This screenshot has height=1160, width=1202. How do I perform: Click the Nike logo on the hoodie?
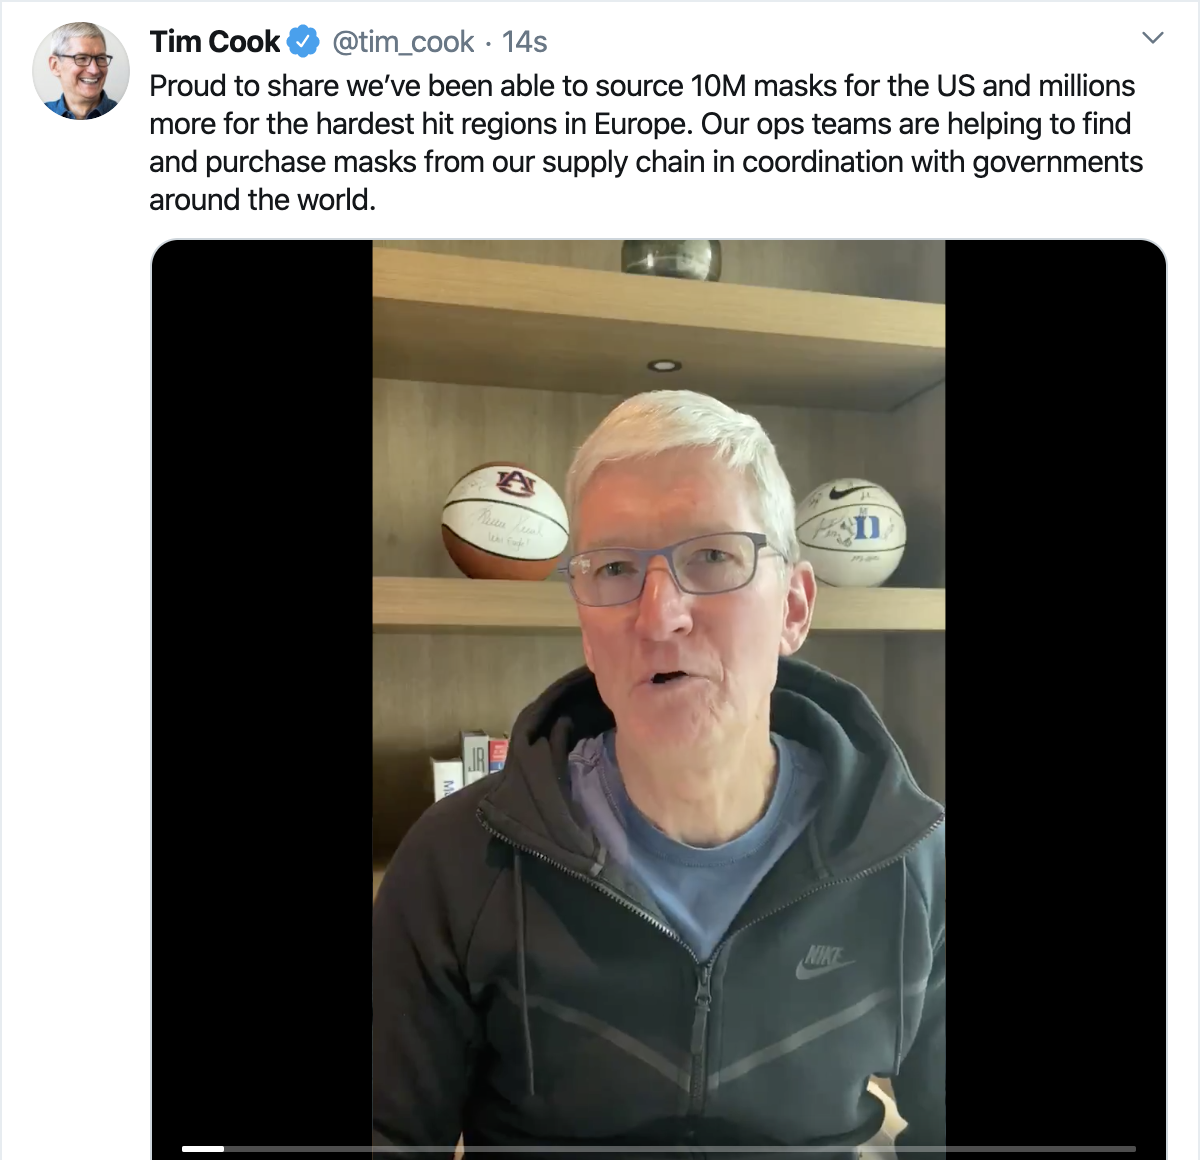825,960
